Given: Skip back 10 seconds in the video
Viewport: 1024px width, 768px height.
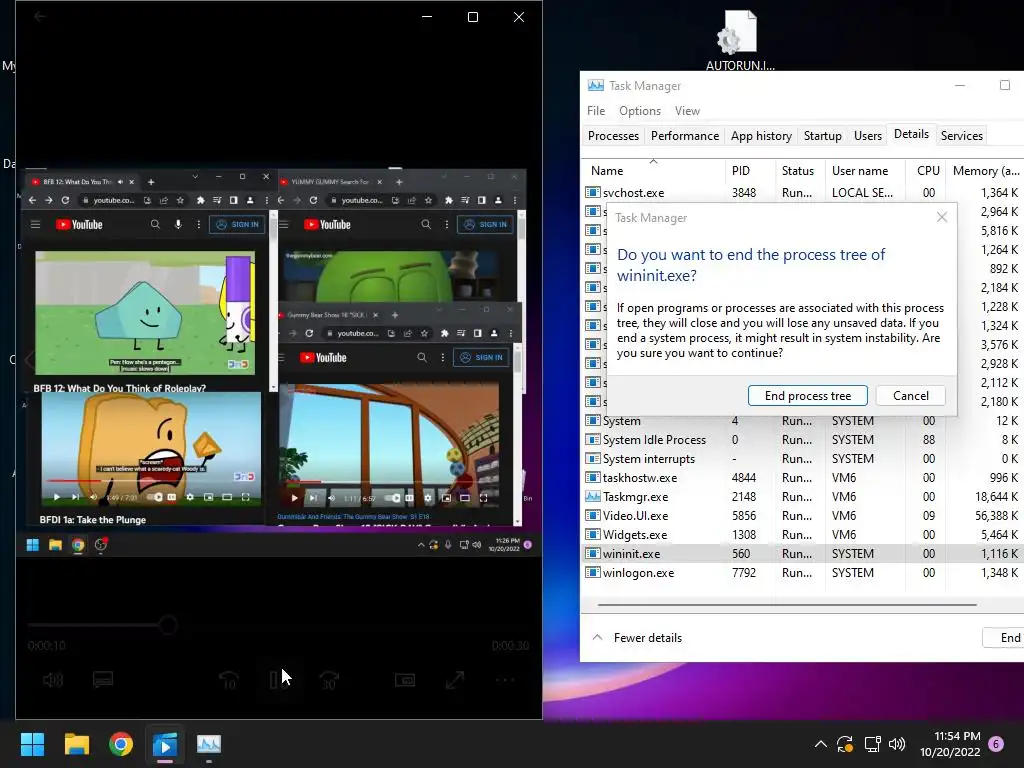Looking at the screenshot, I should point(229,680).
